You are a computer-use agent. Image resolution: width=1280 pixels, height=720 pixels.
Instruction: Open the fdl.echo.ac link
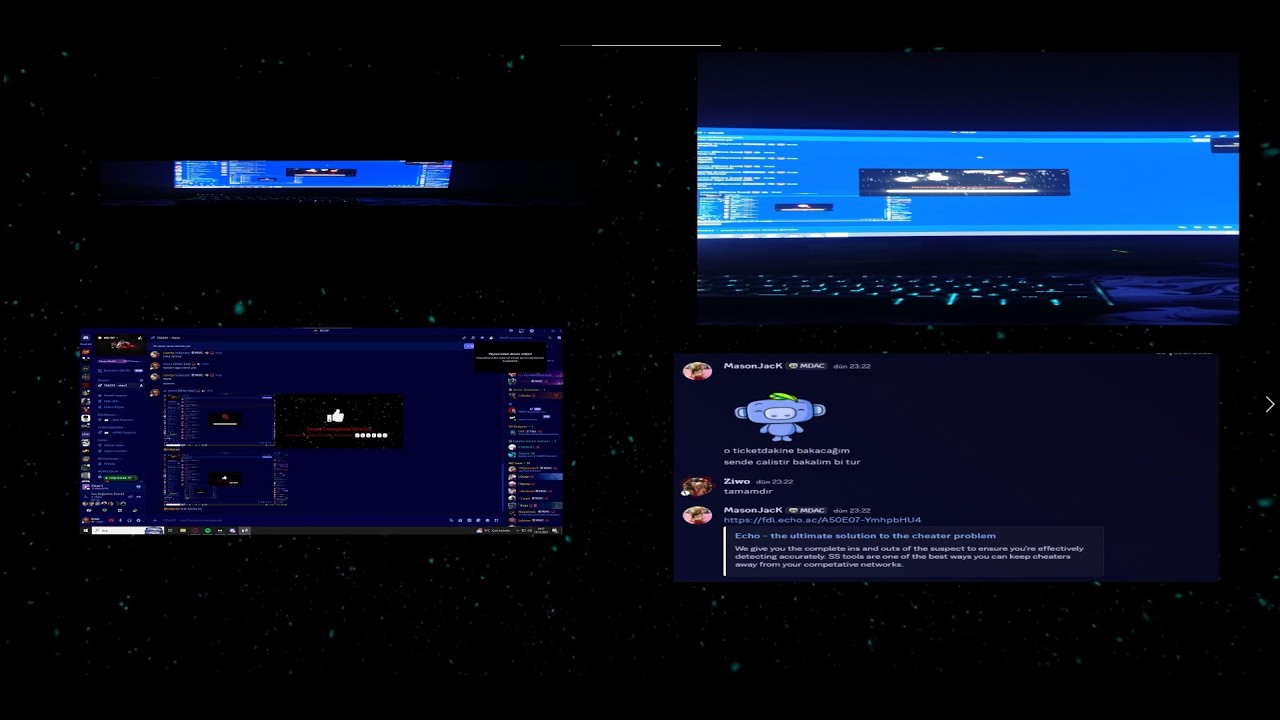tap(822, 520)
